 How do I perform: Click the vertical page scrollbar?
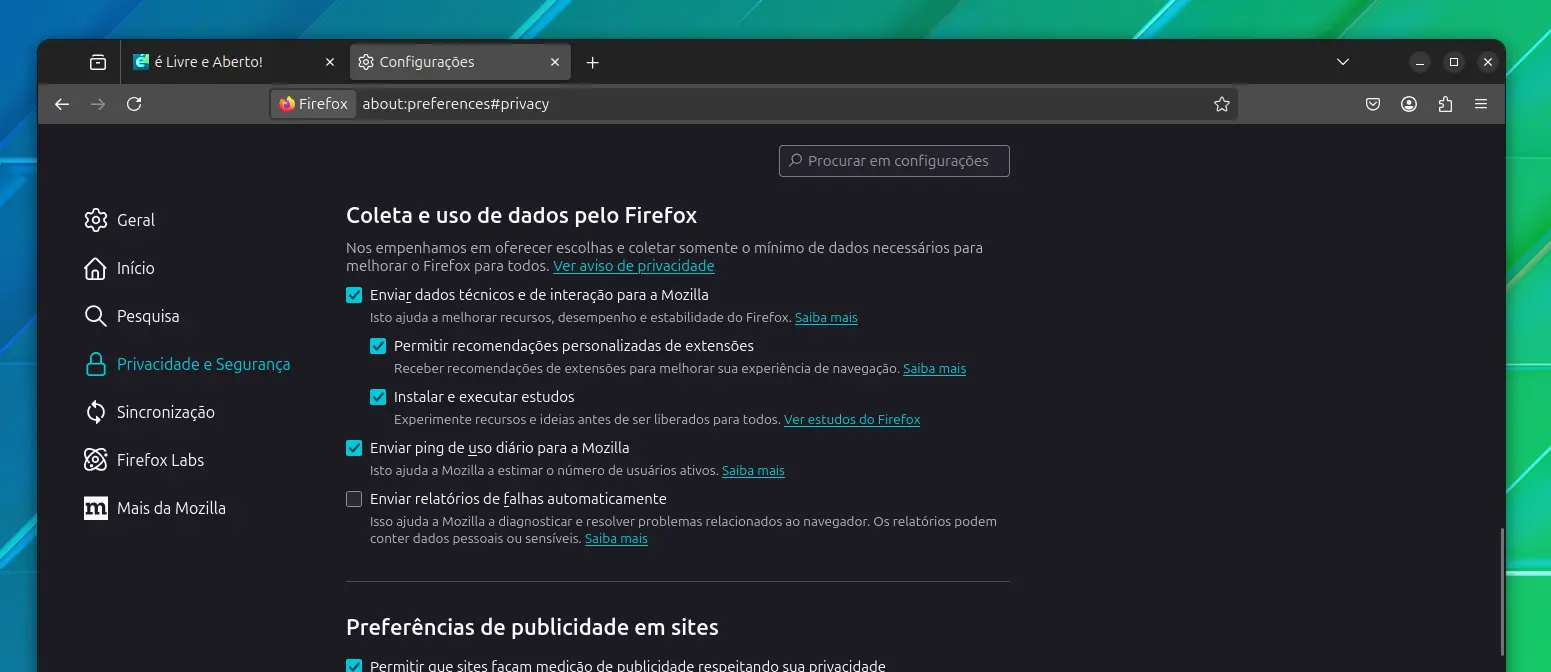pos(1500,590)
